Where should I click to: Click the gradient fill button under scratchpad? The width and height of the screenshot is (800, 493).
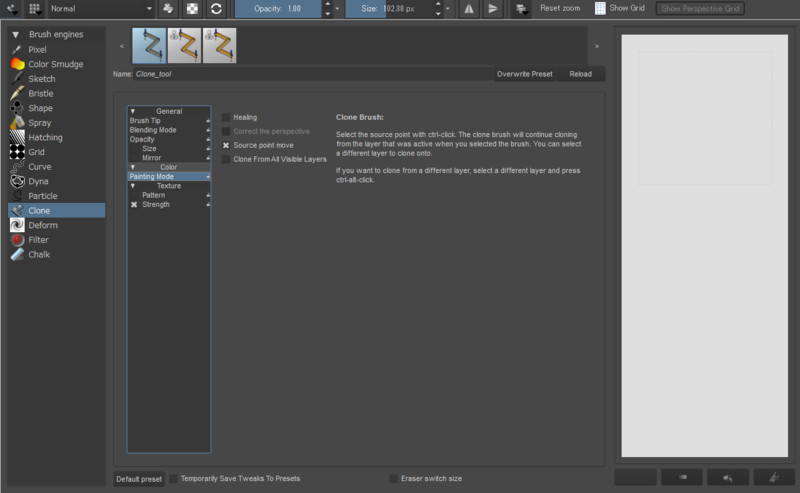682,477
